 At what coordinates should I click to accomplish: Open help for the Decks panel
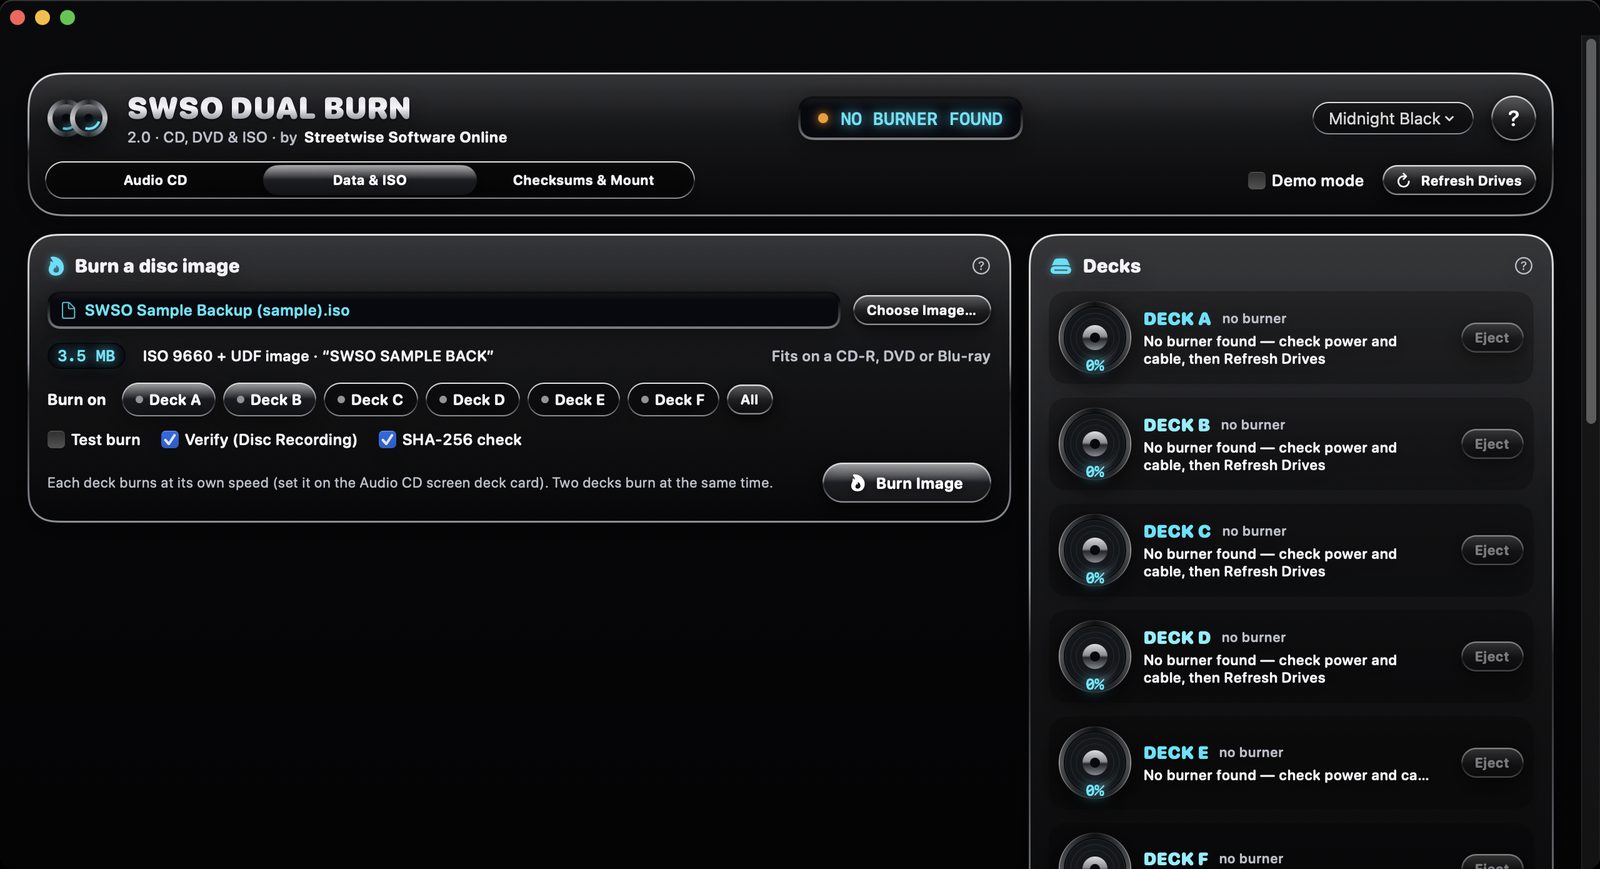1523,266
